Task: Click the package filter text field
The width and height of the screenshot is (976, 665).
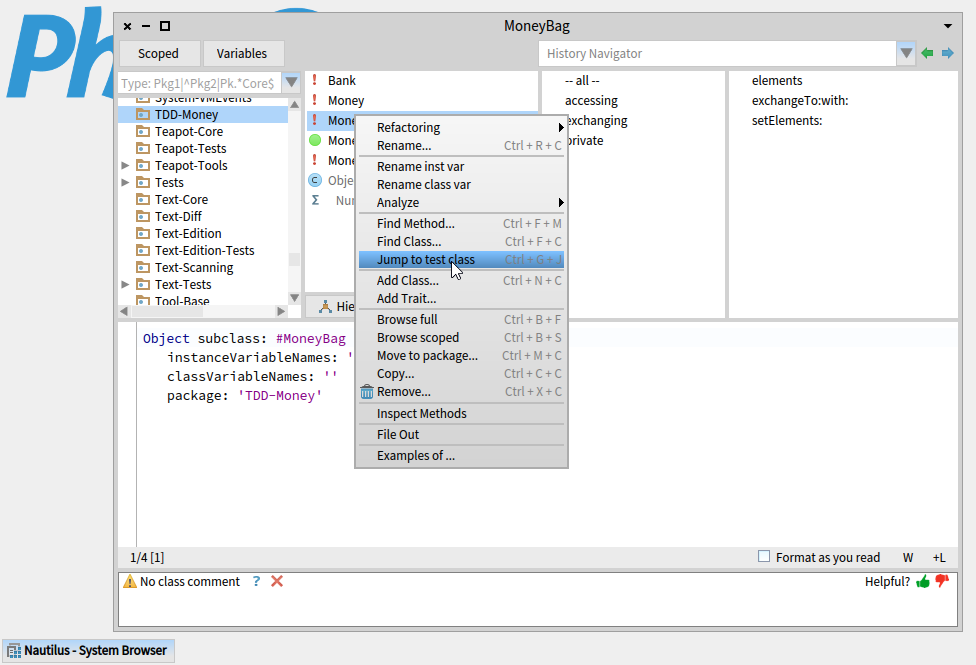Action: (x=200, y=83)
